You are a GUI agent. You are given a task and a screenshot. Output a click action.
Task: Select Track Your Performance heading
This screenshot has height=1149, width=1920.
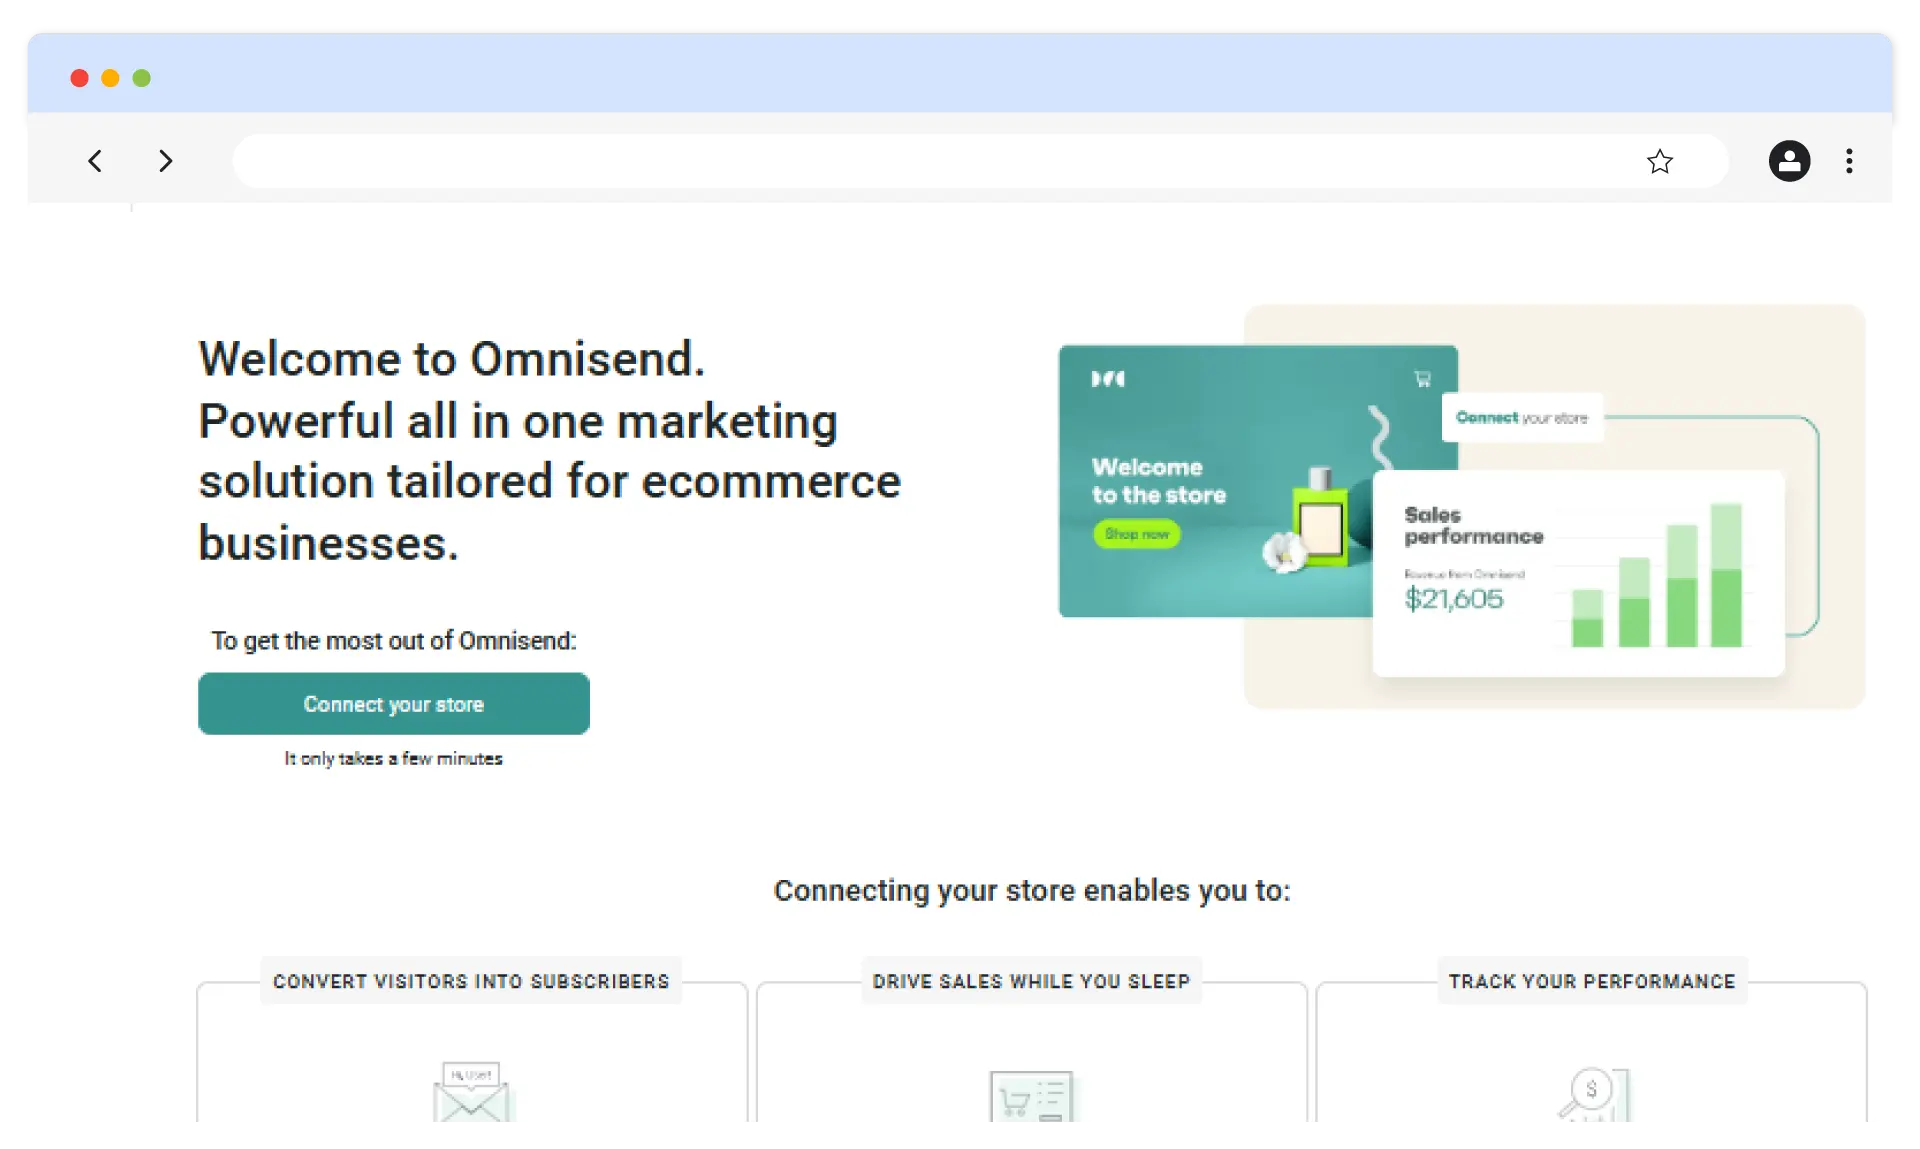pyautogui.click(x=1592, y=981)
